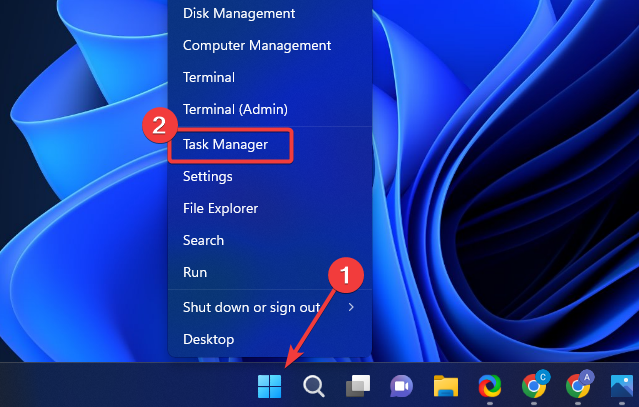Open Settings from the context menu

pyautogui.click(x=270, y=176)
